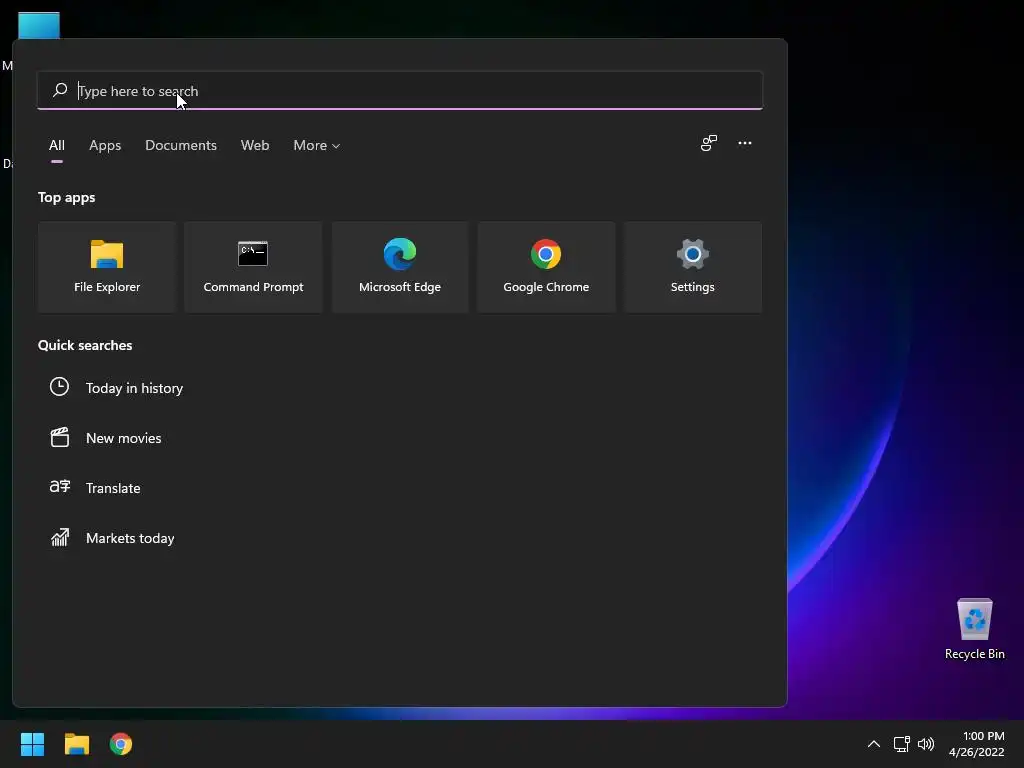Expand the More filter dropdown

[317, 145]
